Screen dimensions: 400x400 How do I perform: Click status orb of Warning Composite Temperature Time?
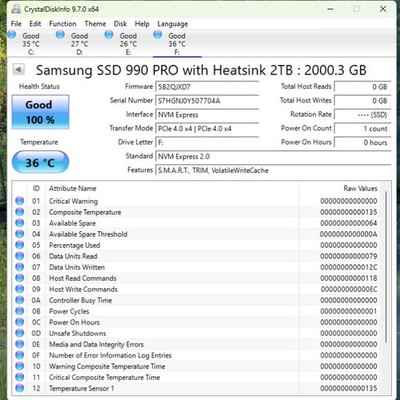pos(20,366)
